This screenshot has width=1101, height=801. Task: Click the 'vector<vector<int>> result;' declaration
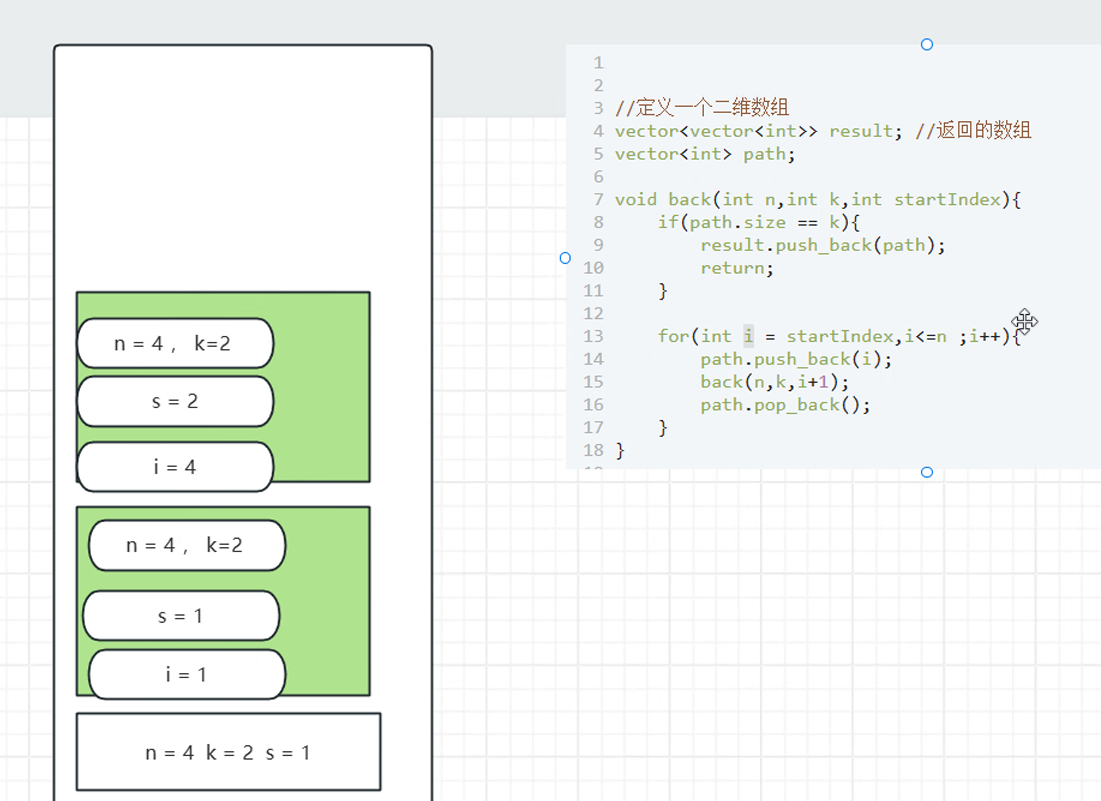tap(758, 131)
